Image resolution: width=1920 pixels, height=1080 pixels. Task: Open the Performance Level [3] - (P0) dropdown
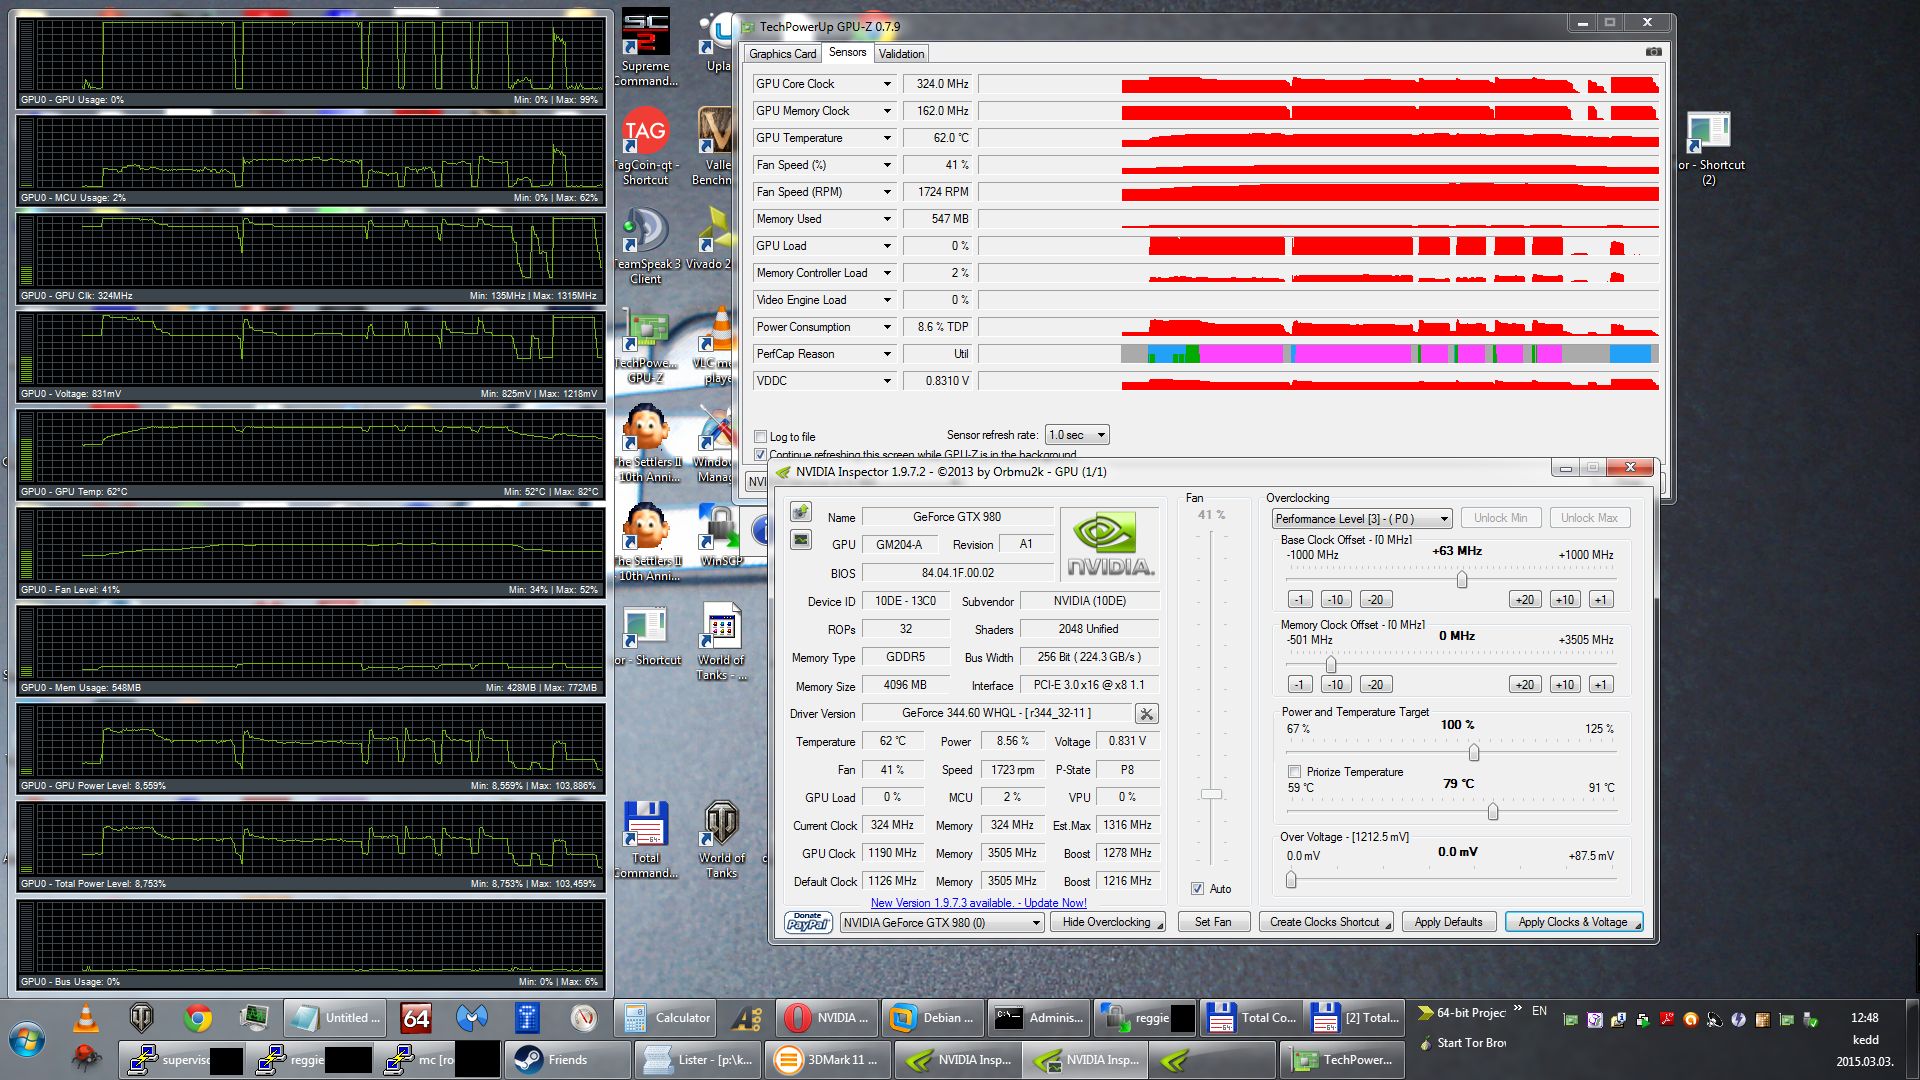point(1361,518)
